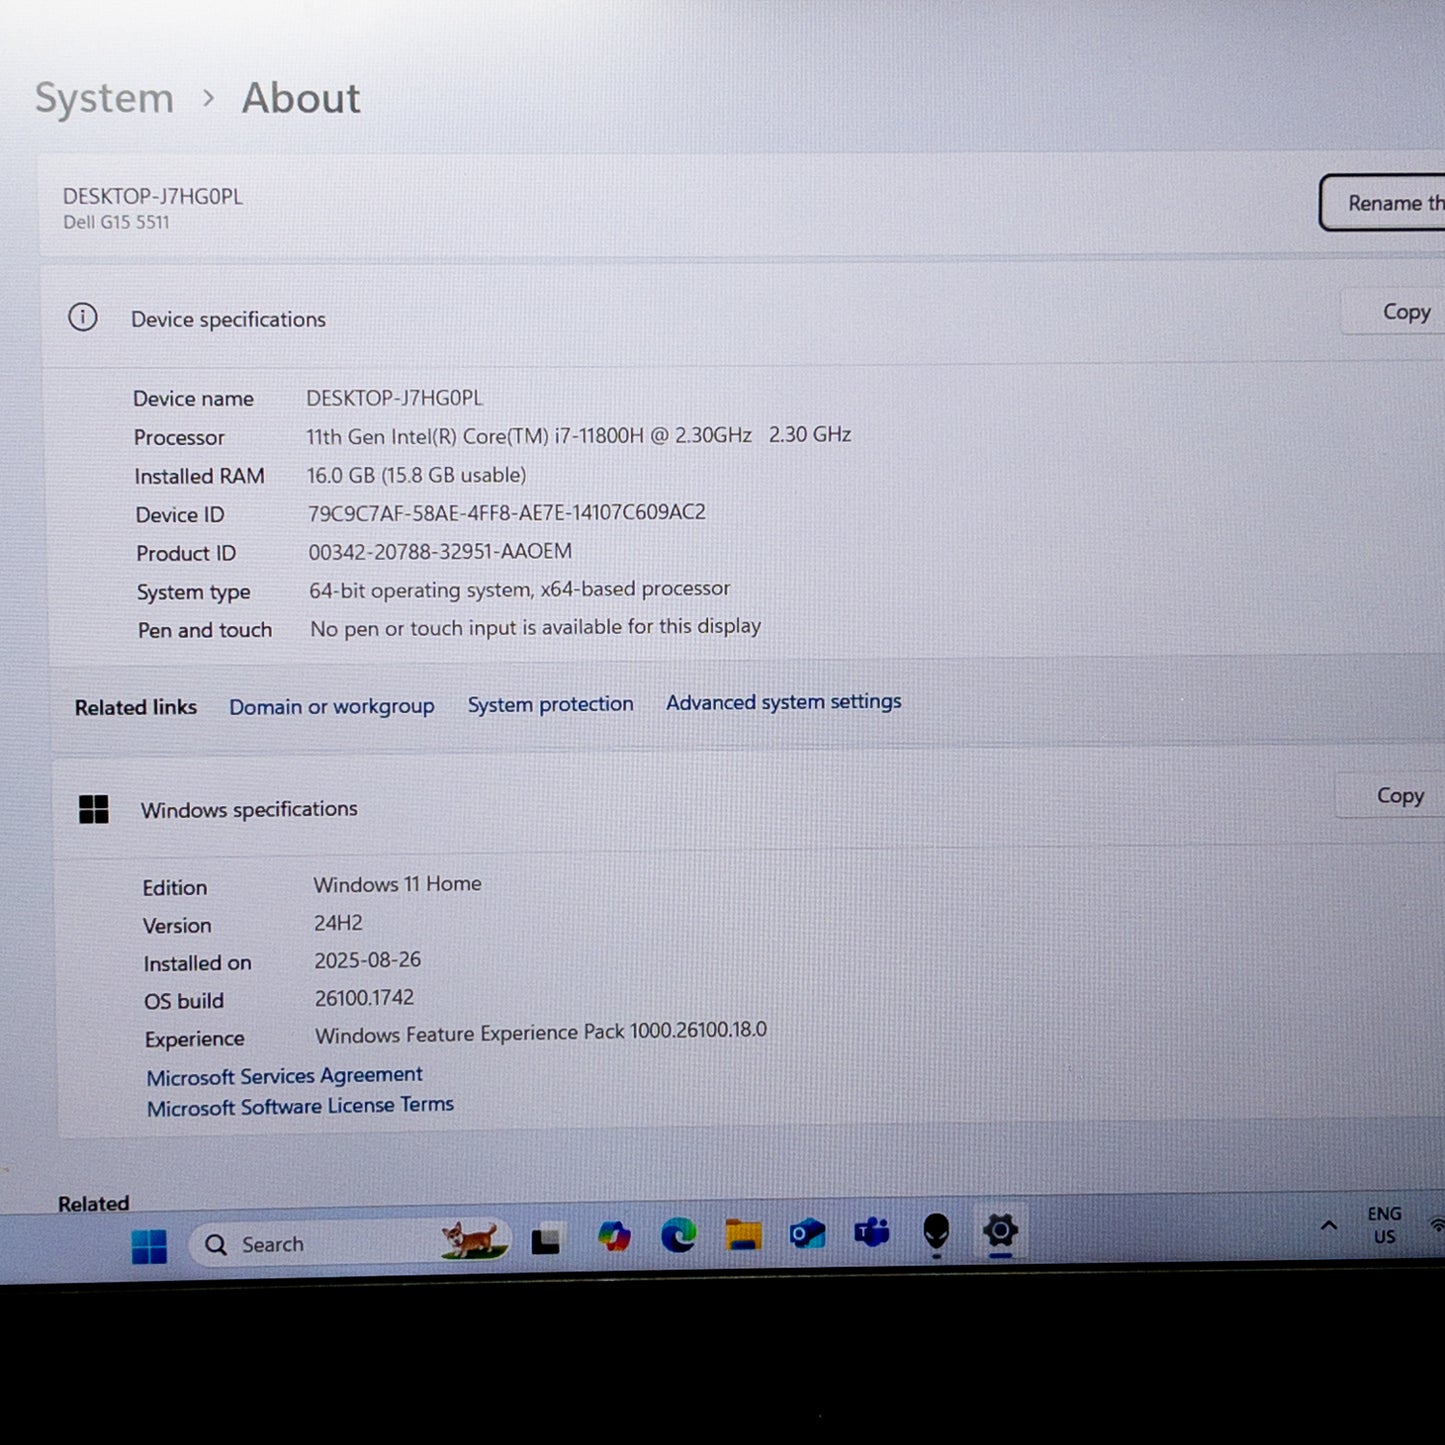
Task: Select the 64-bit operating system text
Action: tap(520, 589)
